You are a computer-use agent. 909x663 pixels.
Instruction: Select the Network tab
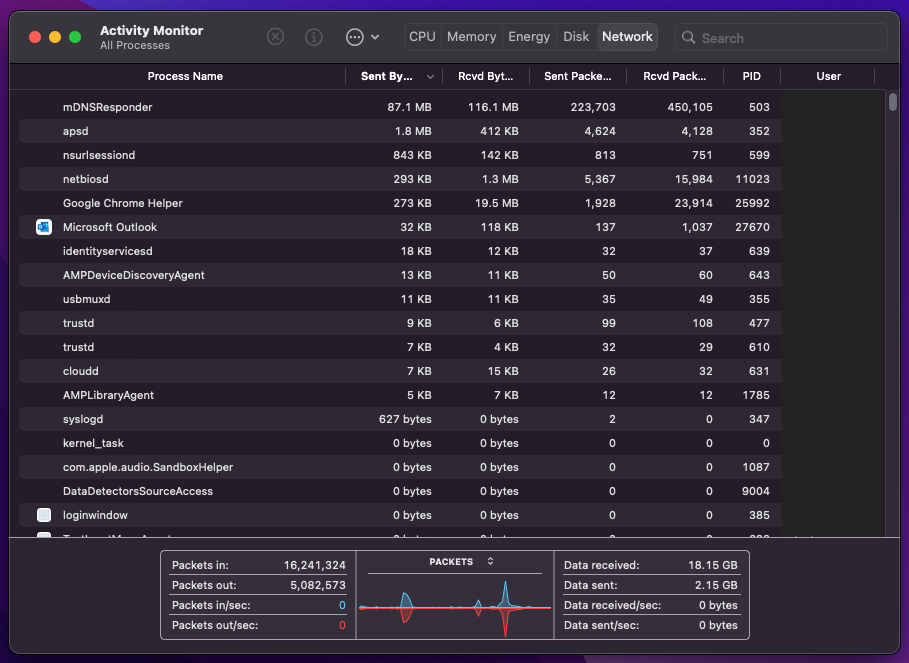pyautogui.click(x=627, y=37)
